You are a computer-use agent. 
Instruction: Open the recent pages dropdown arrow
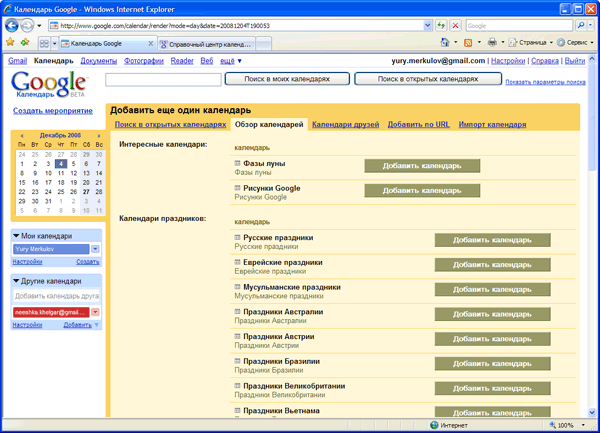39,26
